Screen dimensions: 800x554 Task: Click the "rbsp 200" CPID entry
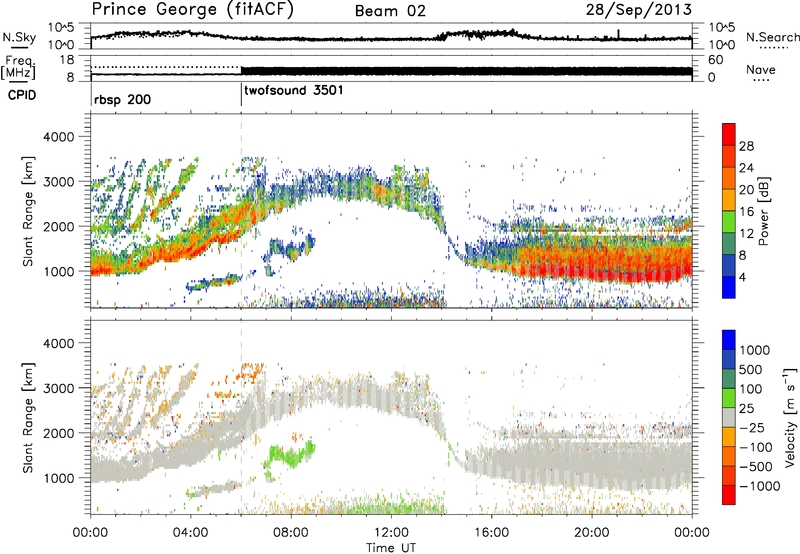pyautogui.click(x=122, y=99)
